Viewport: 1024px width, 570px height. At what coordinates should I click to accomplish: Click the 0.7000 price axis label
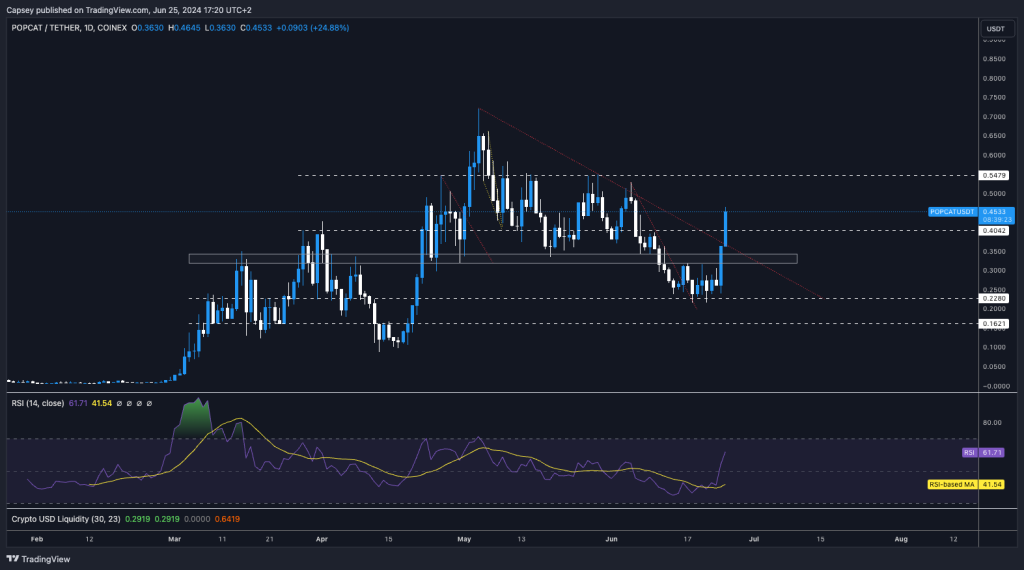[x=994, y=117]
